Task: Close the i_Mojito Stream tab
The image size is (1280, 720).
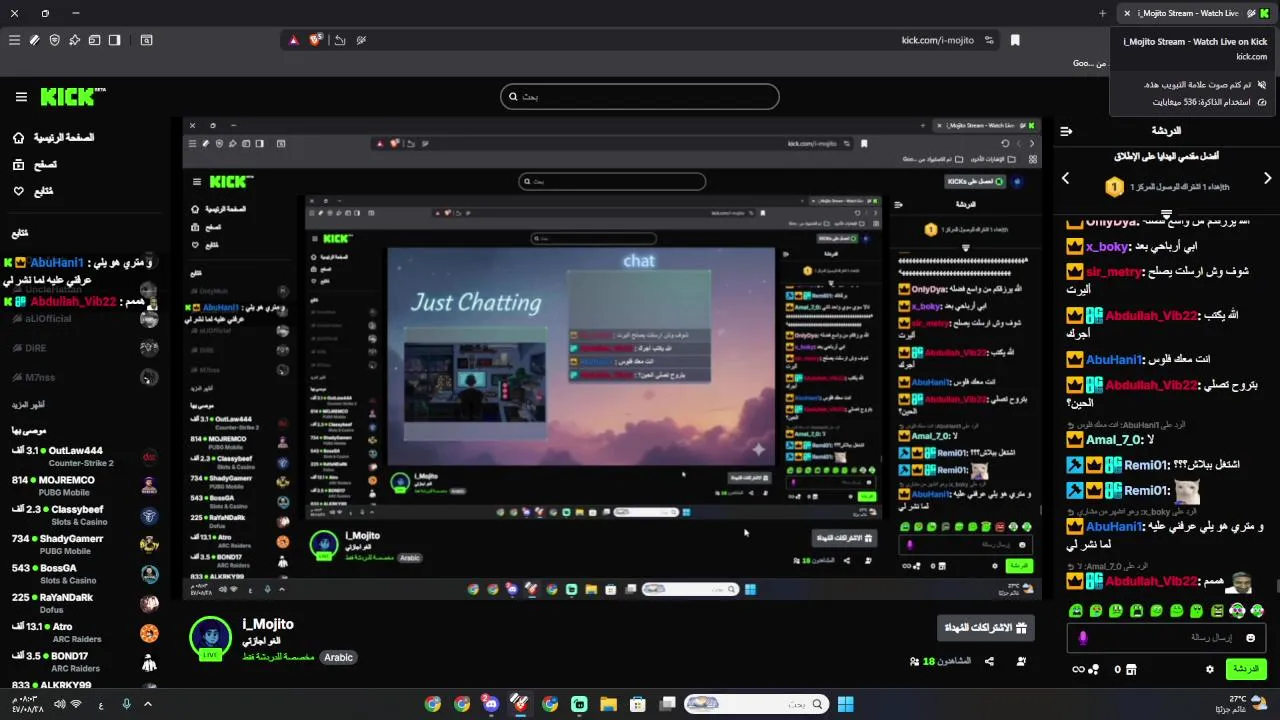Action: pyautogui.click(x=1127, y=13)
